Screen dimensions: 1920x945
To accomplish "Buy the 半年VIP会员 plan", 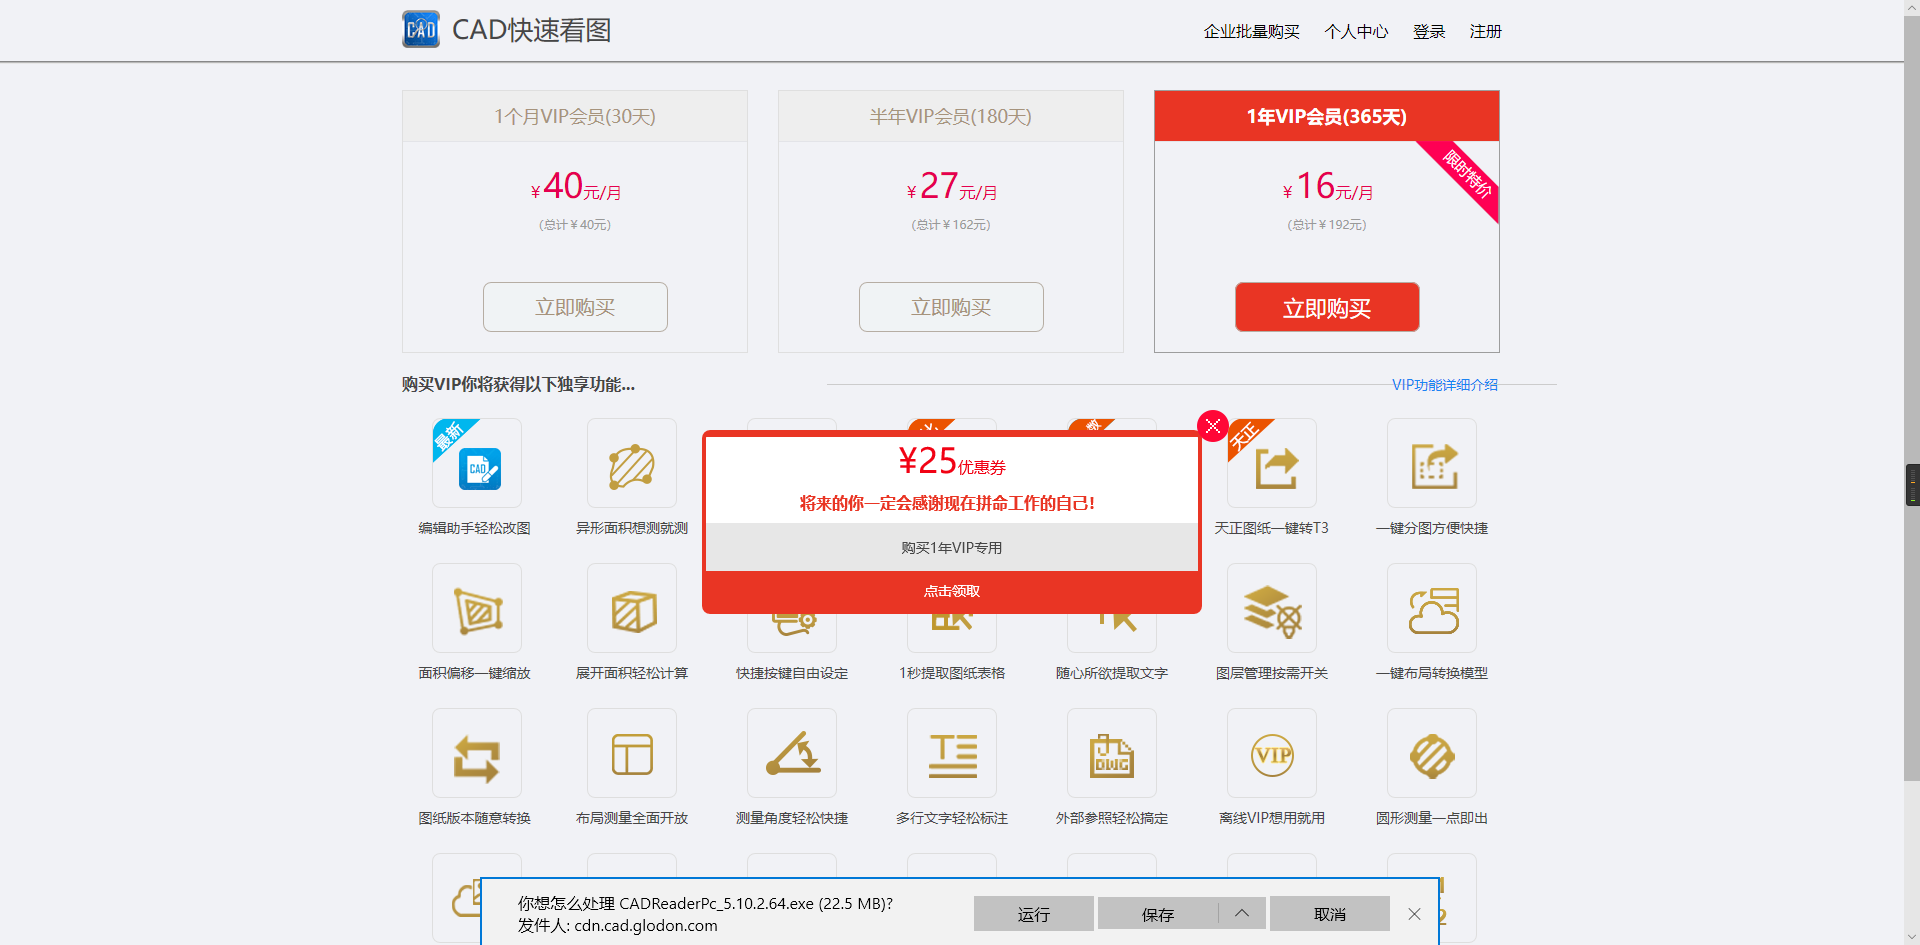I will pos(951,307).
